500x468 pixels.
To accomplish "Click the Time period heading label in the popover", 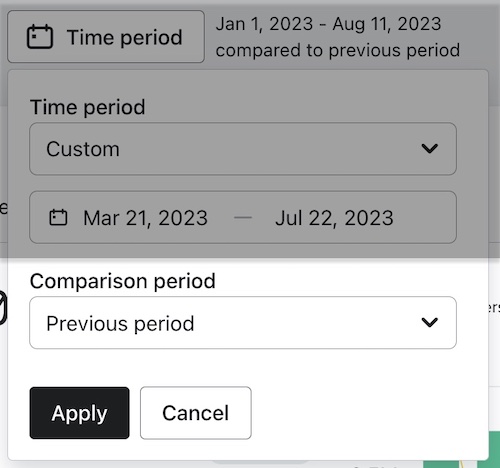I will [x=88, y=107].
